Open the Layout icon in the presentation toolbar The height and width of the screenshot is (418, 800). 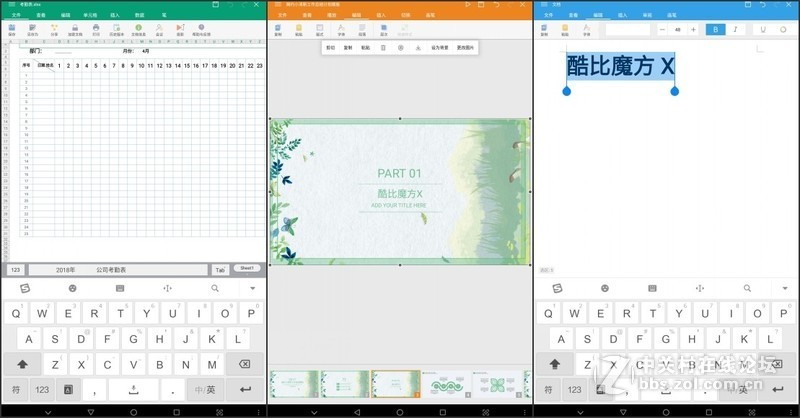click(x=320, y=30)
